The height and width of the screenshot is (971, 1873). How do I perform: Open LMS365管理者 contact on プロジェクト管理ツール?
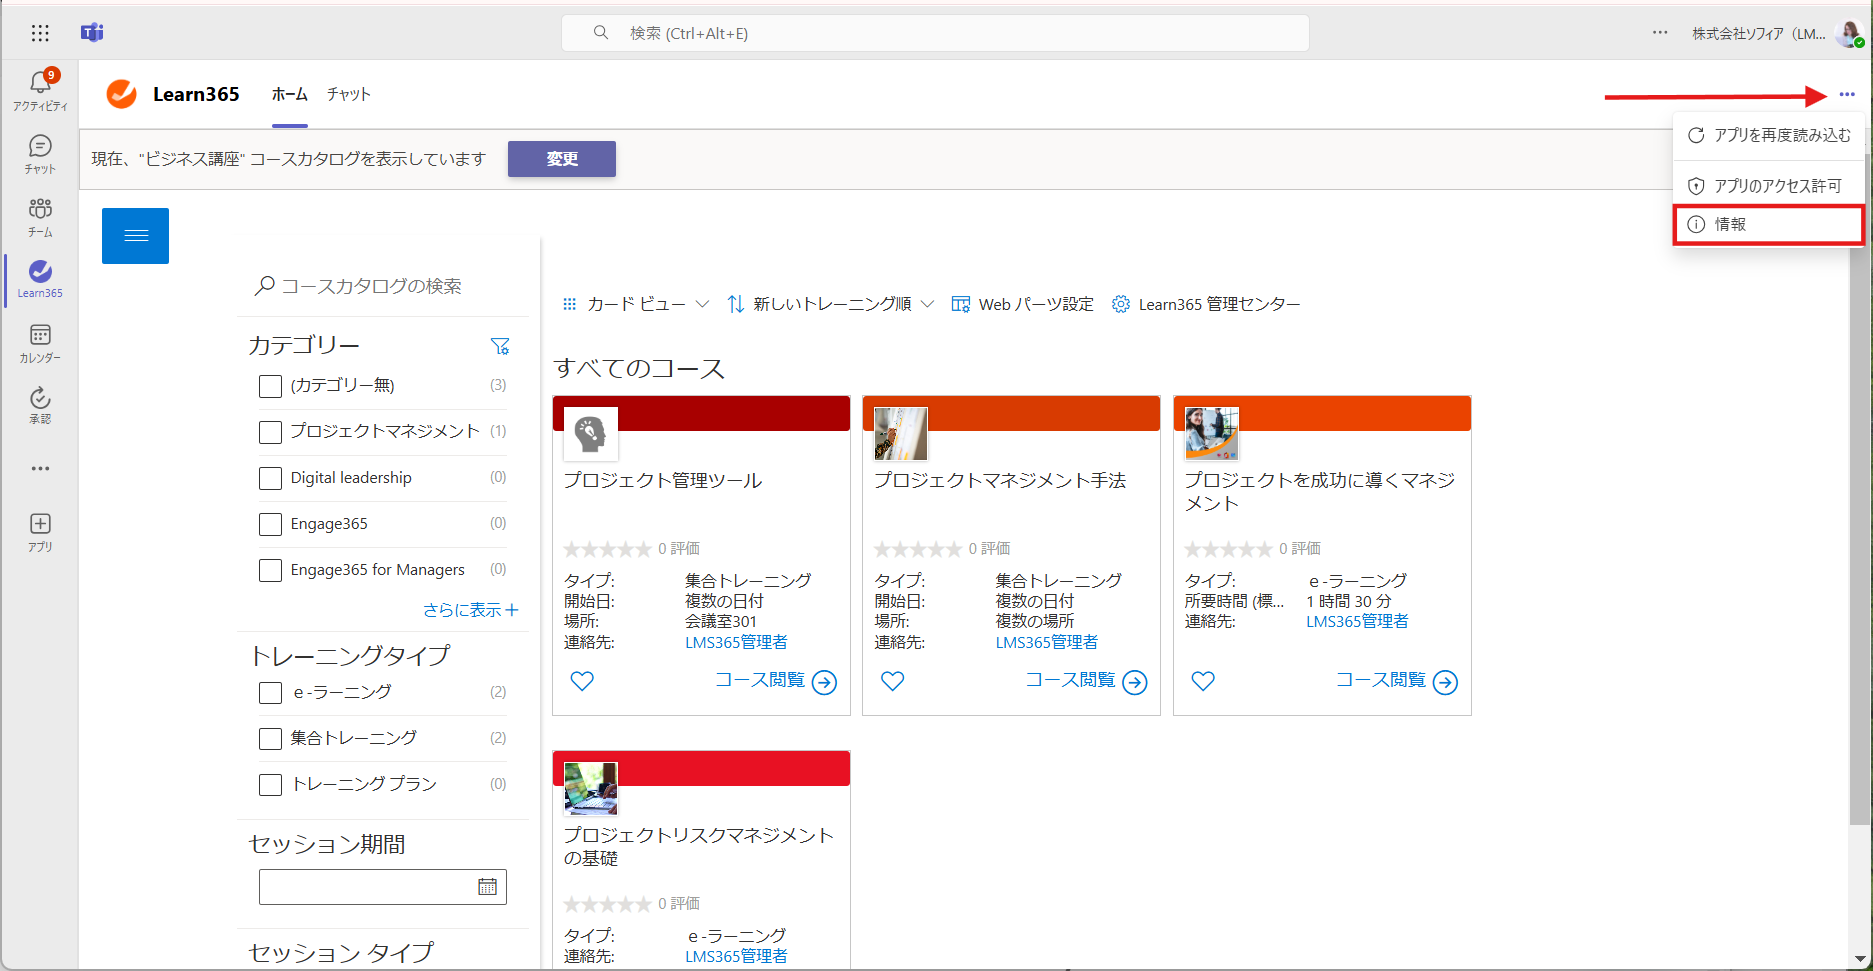tap(736, 642)
